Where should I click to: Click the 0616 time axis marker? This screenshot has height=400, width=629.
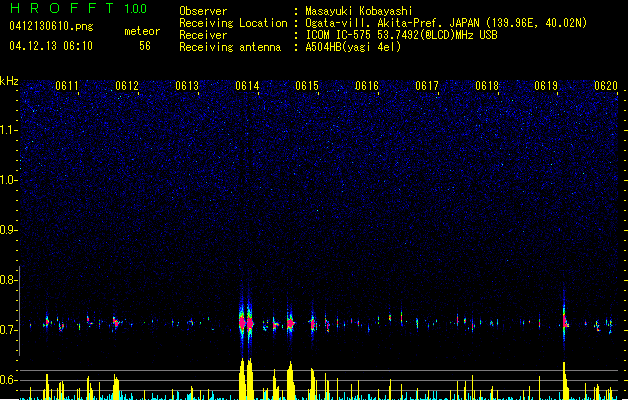coord(367,86)
